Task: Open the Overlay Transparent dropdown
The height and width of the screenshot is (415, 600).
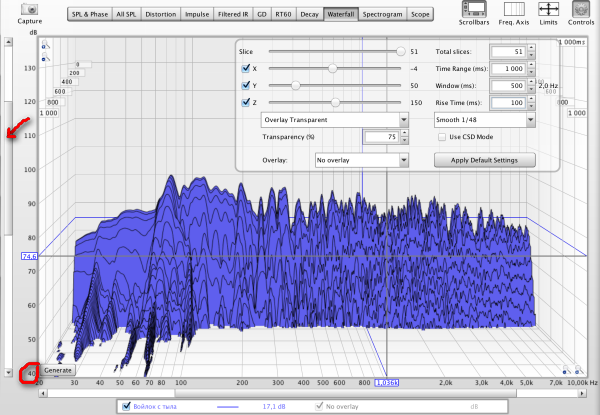Action: (x=334, y=118)
